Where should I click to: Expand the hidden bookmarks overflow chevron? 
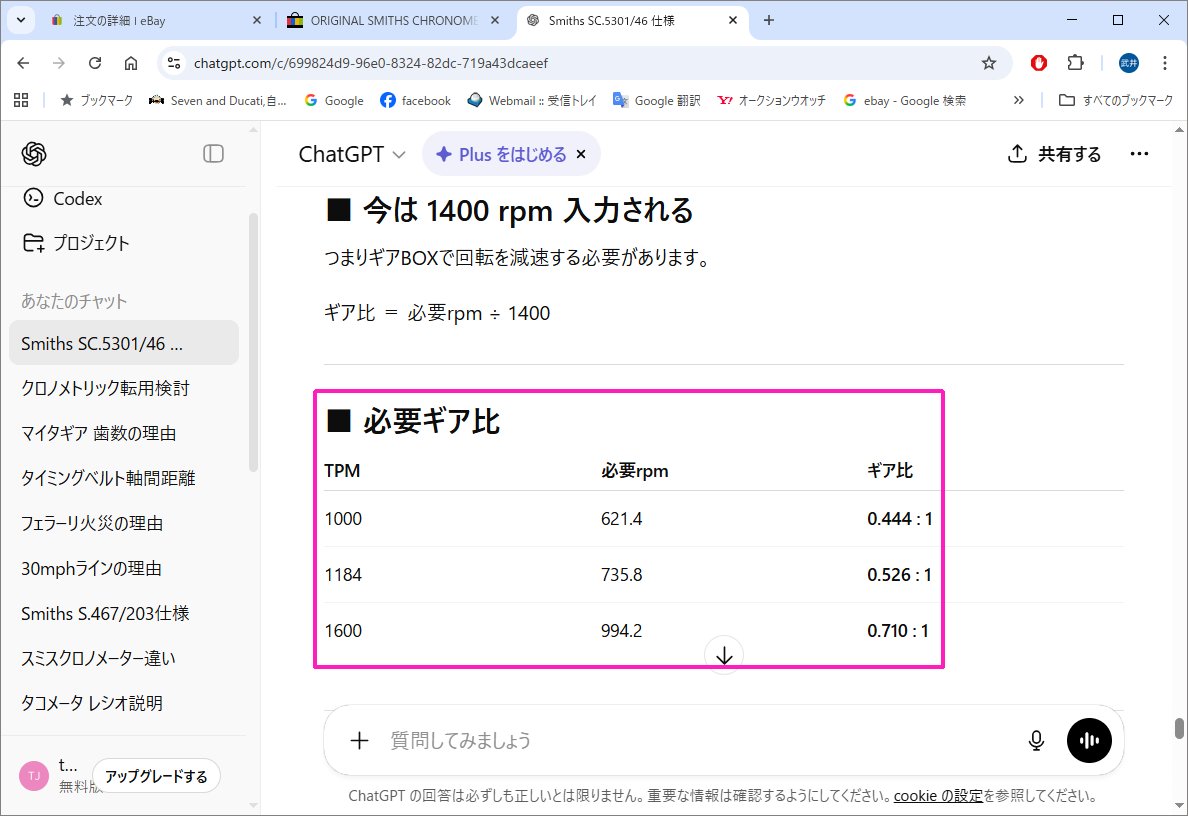(x=1018, y=100)
